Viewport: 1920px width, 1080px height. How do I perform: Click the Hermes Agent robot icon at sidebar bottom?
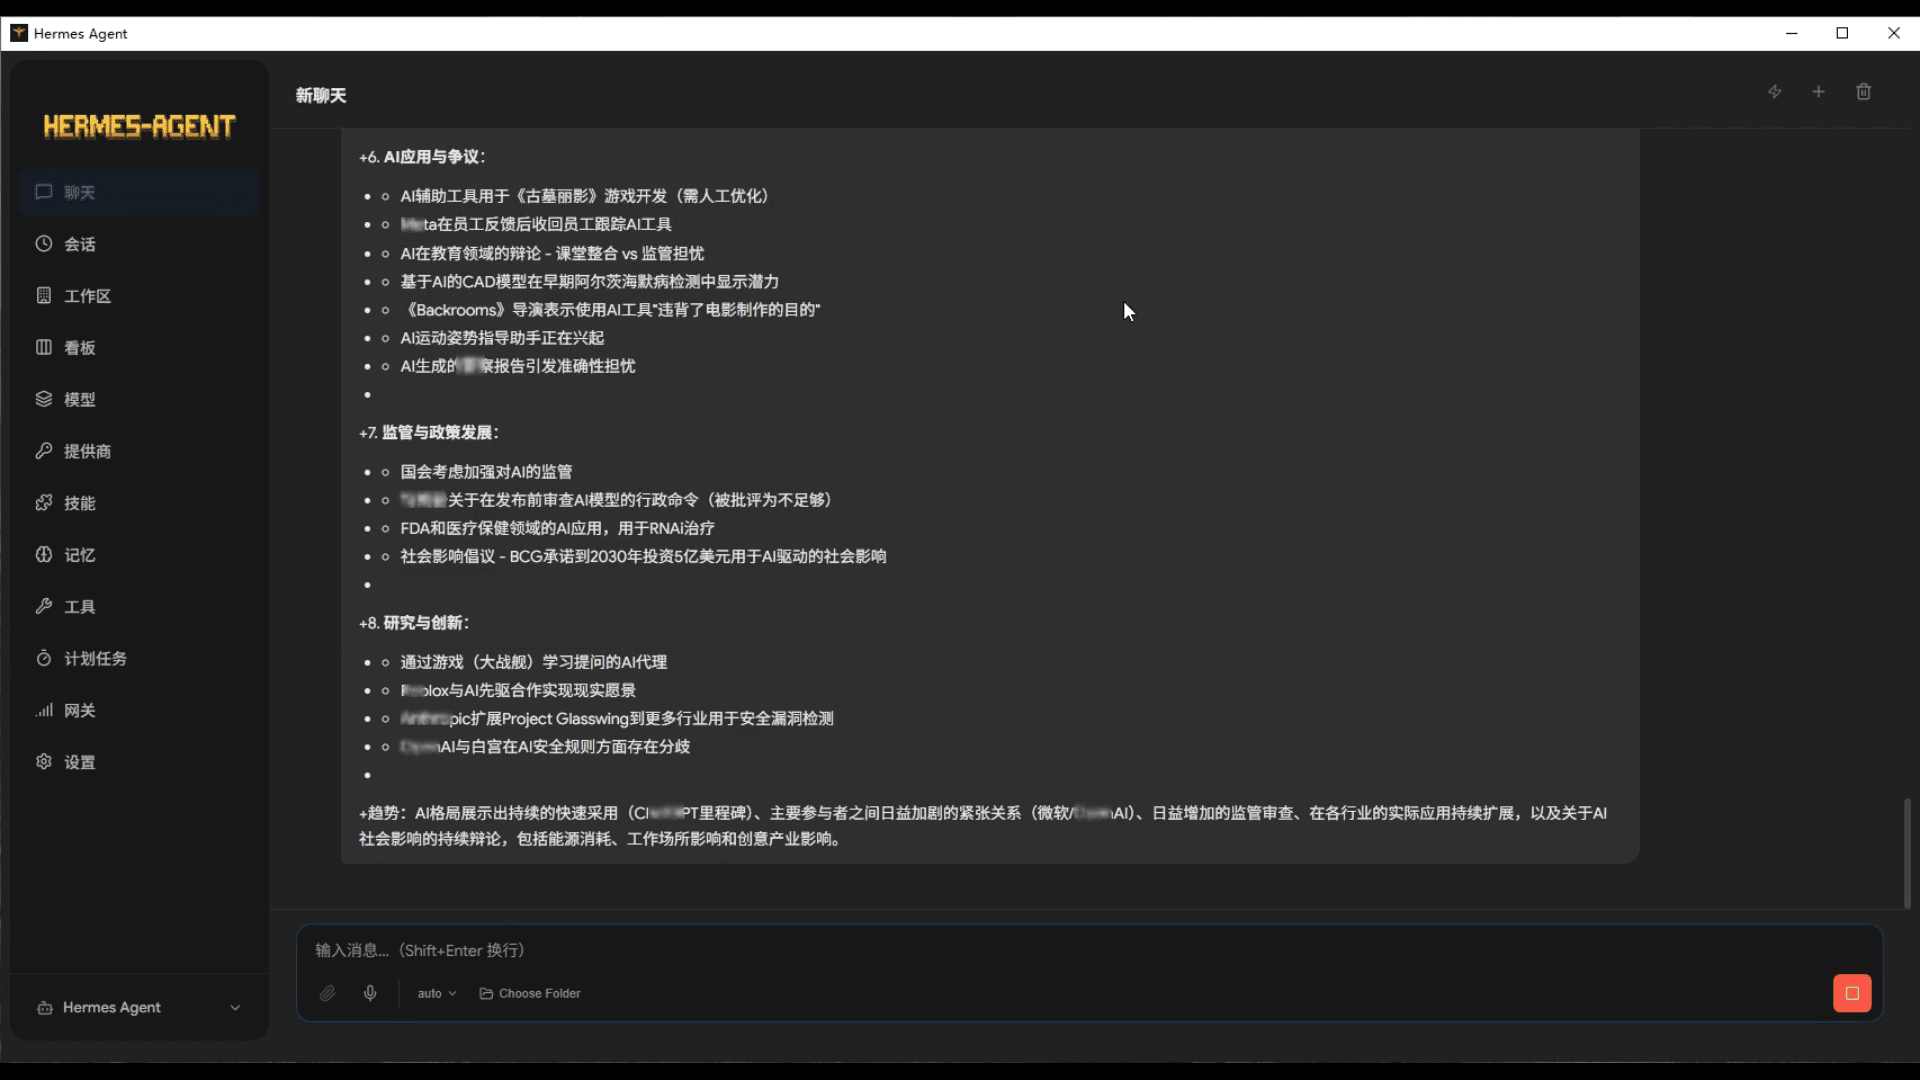(45, 1008)
